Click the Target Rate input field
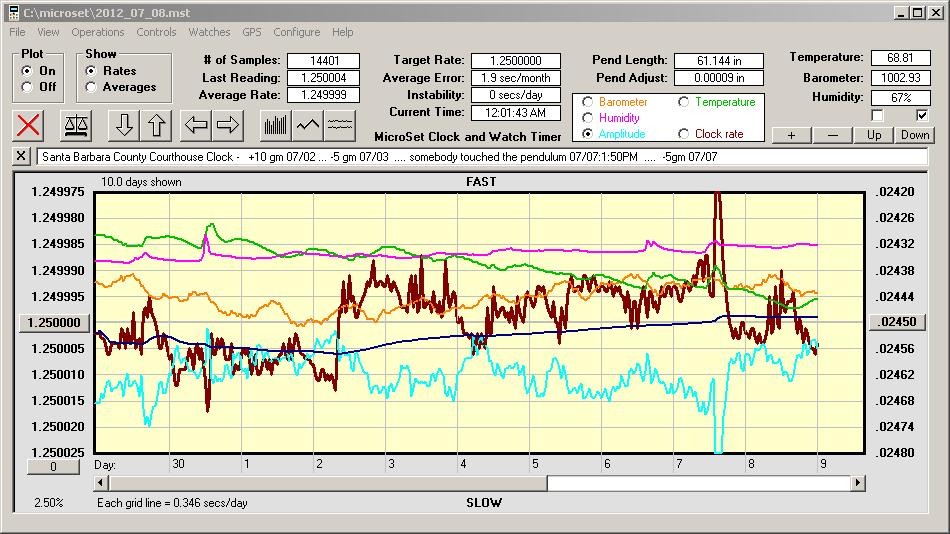The width and height of the screenshot is (950, 534). pos(516,62)
